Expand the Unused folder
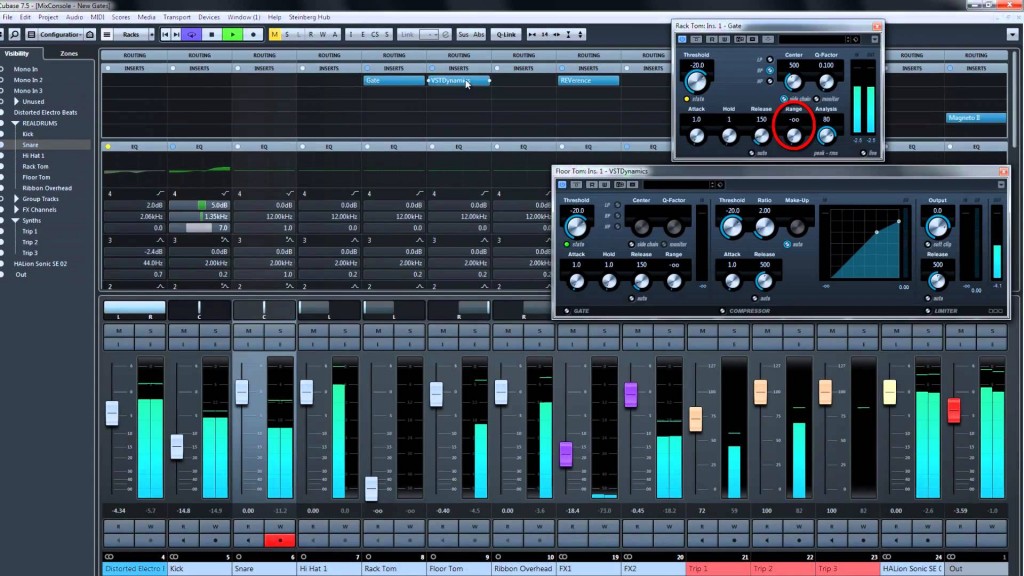Screen dimensions: 1024x576 (16, 101)
